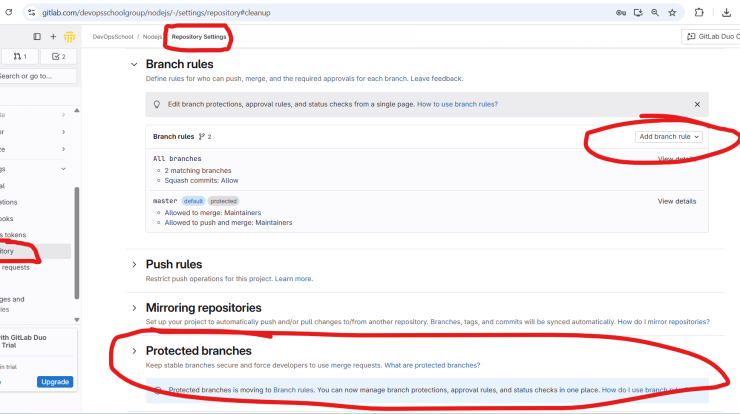Image resolution: width=740 pixels, height=414 pixels.
Task: Reload the page with browser refresh icon
Action: click(8, 12)
